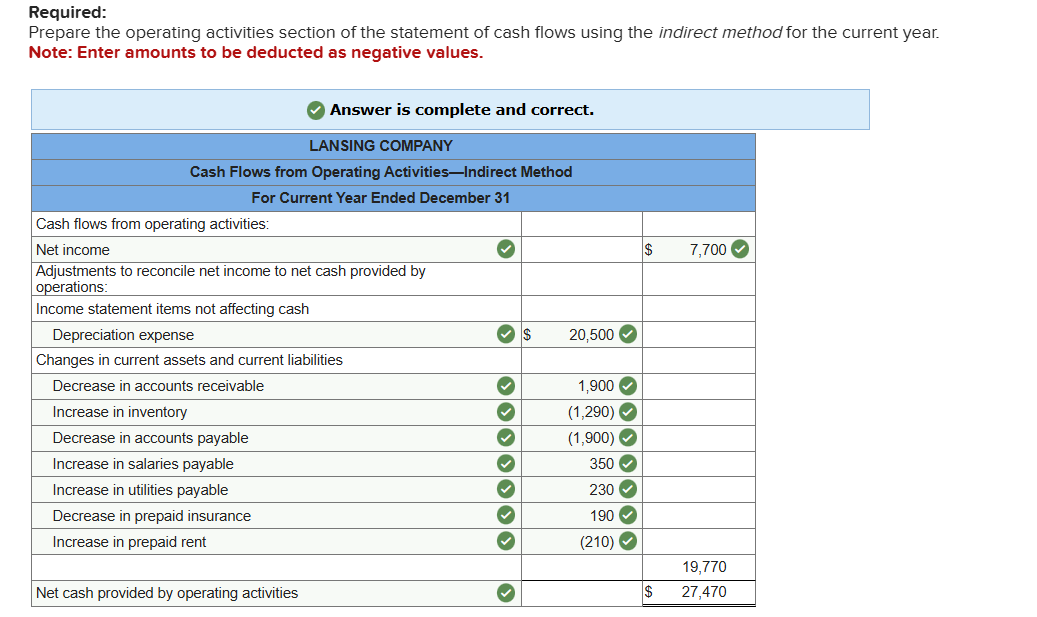Click green check beside 190 value
1037x617 pixels.
[x=628, y=515]
